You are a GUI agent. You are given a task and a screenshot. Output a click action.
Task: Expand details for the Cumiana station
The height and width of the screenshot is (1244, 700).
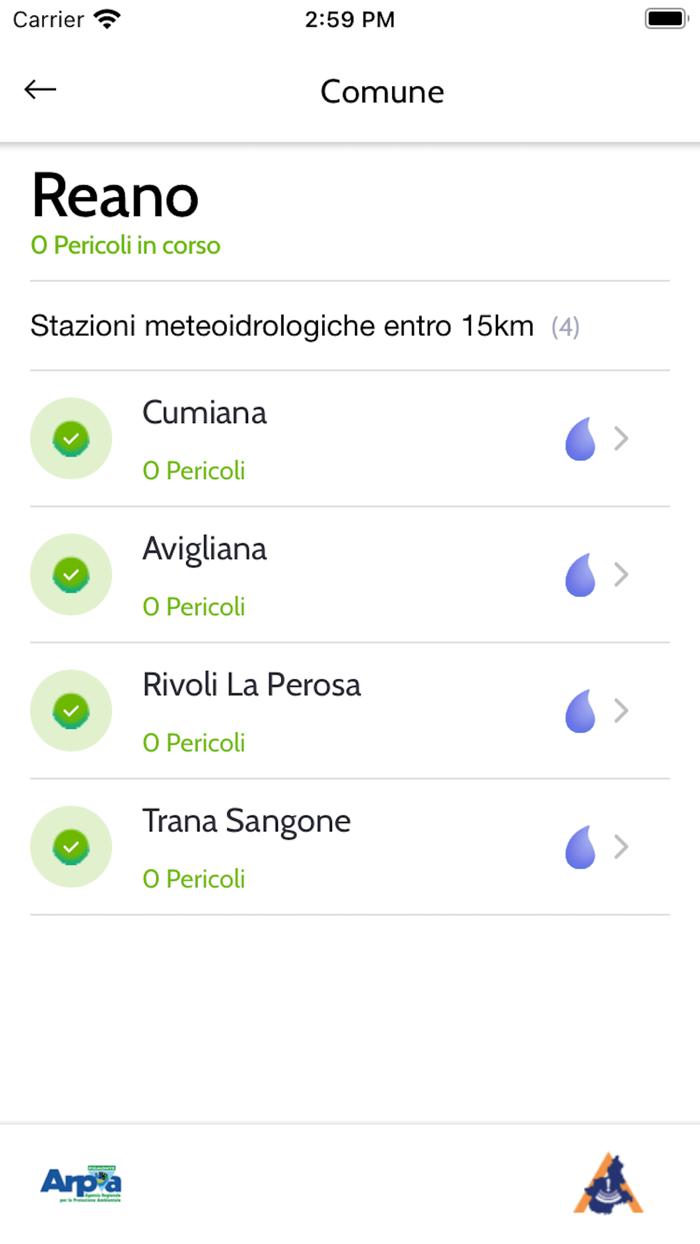pyautogui.click(x=621, y=438)
